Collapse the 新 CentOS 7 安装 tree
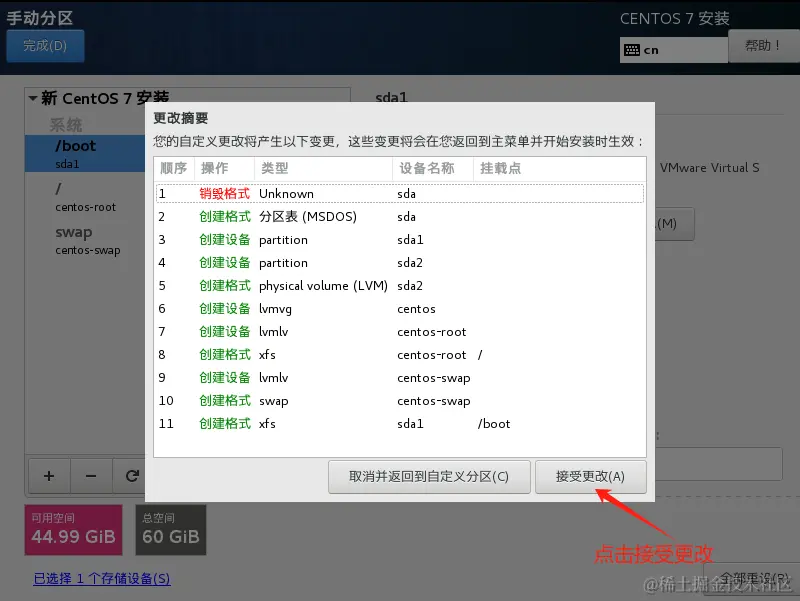 (x=33, y=97)
